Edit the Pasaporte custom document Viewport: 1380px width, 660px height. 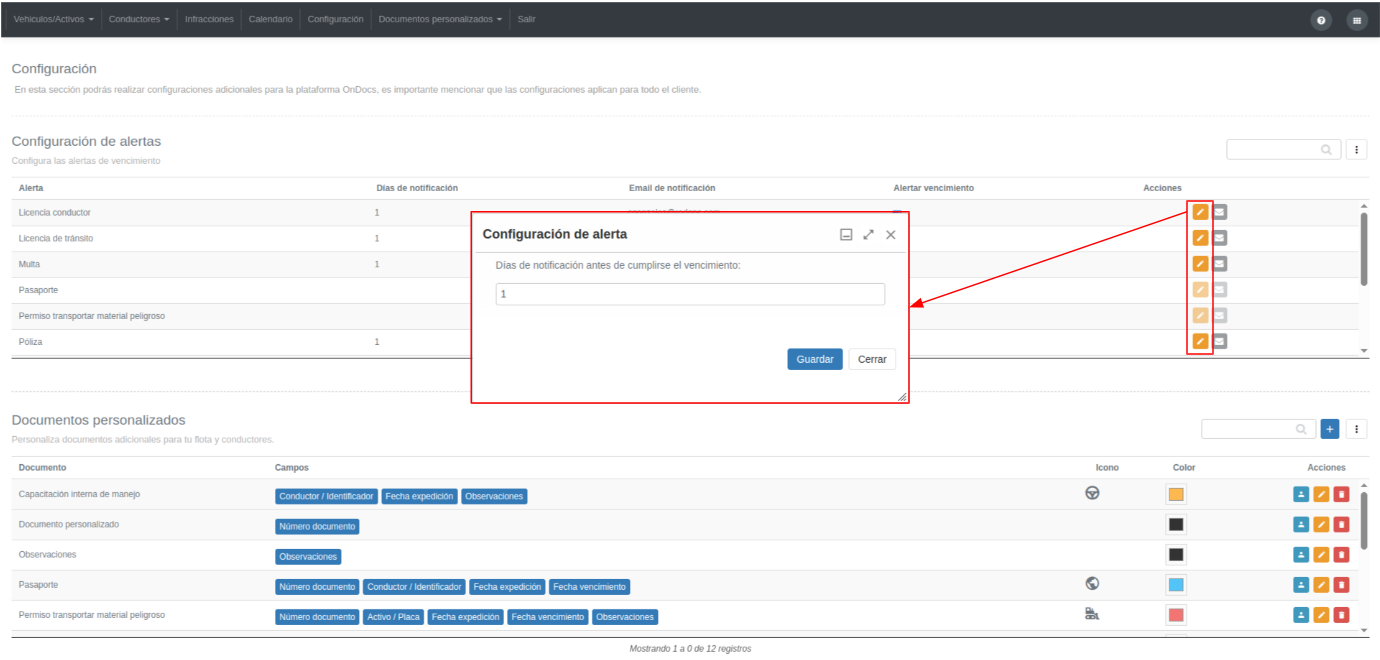(x=1321, y=585)
